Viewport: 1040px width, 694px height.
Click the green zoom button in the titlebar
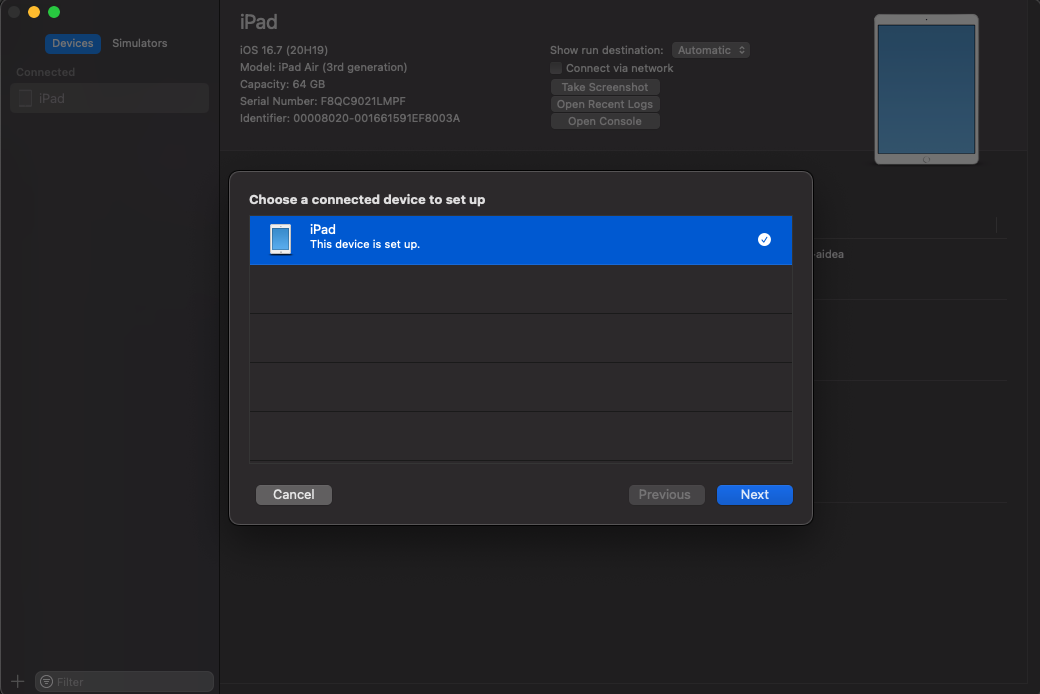[51, 12]
